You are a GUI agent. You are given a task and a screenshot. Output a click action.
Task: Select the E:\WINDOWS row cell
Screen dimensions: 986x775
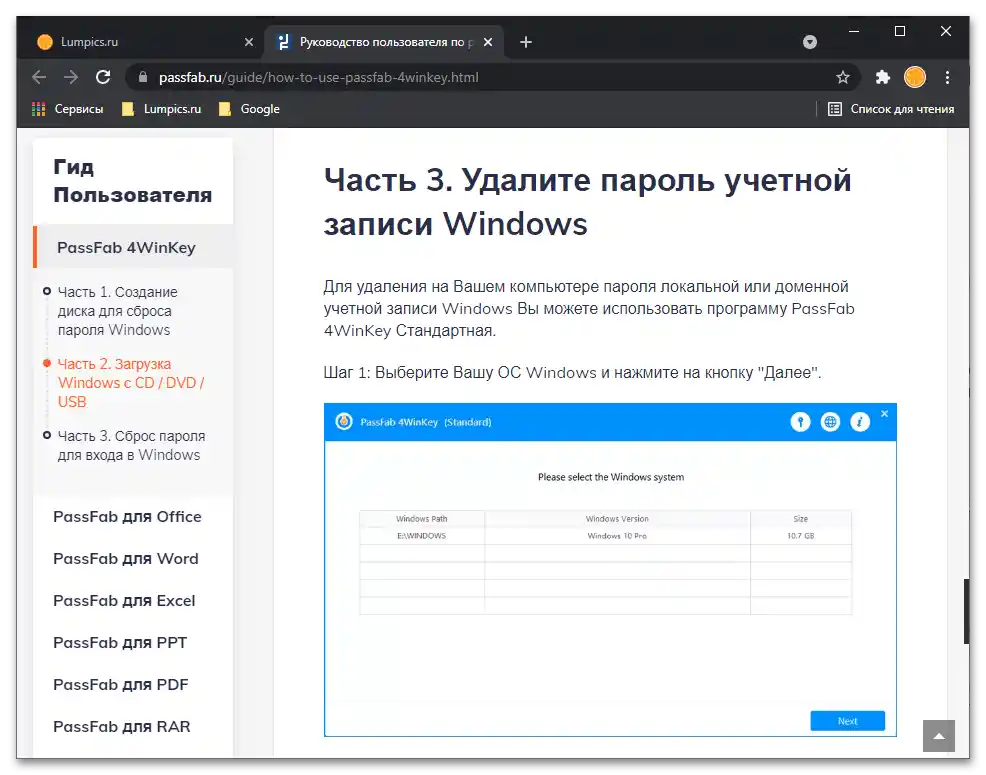point(421,536)
